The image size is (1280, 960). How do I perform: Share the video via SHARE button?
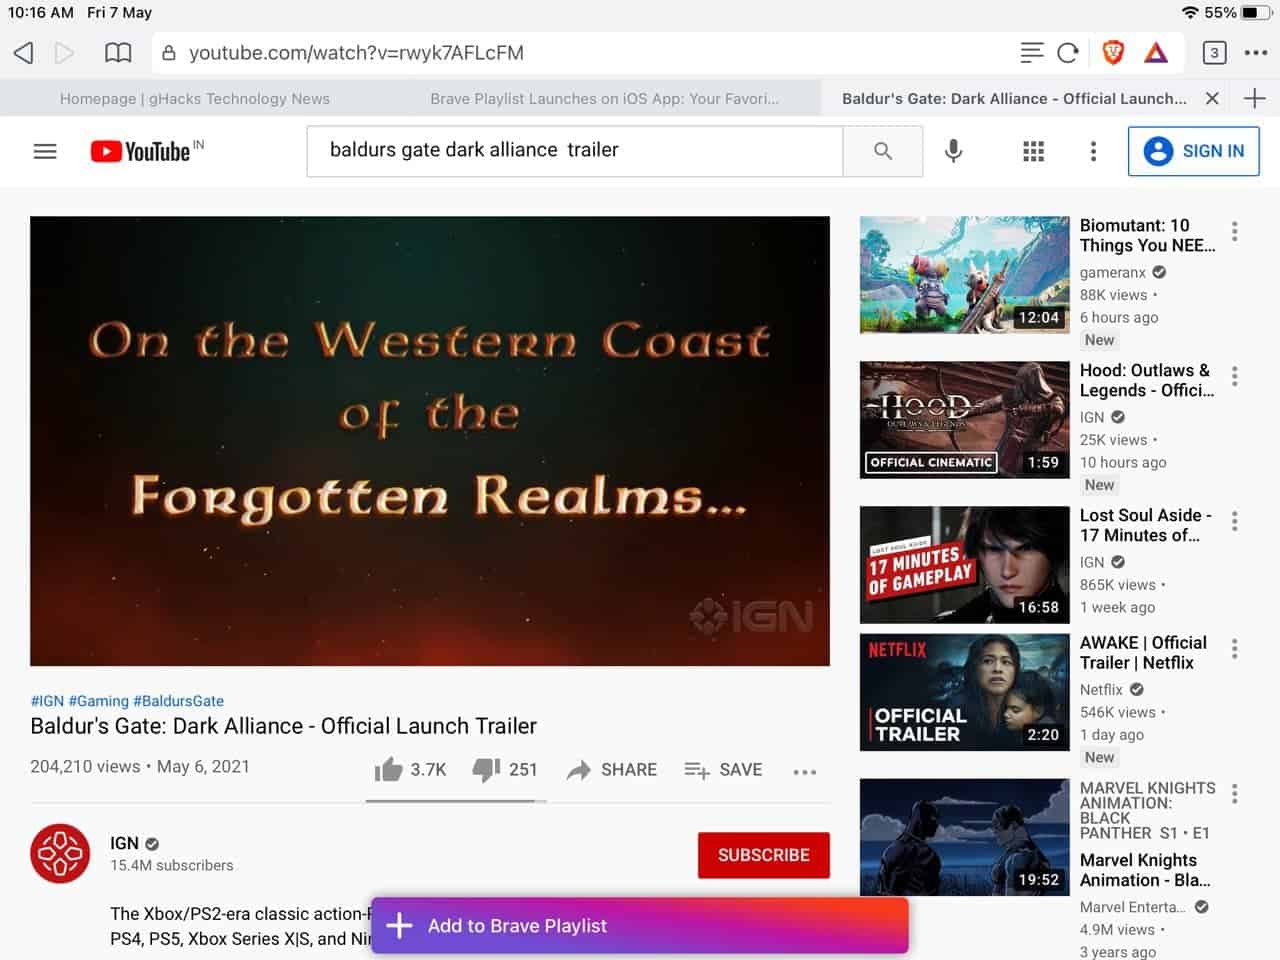pos(612,769)
